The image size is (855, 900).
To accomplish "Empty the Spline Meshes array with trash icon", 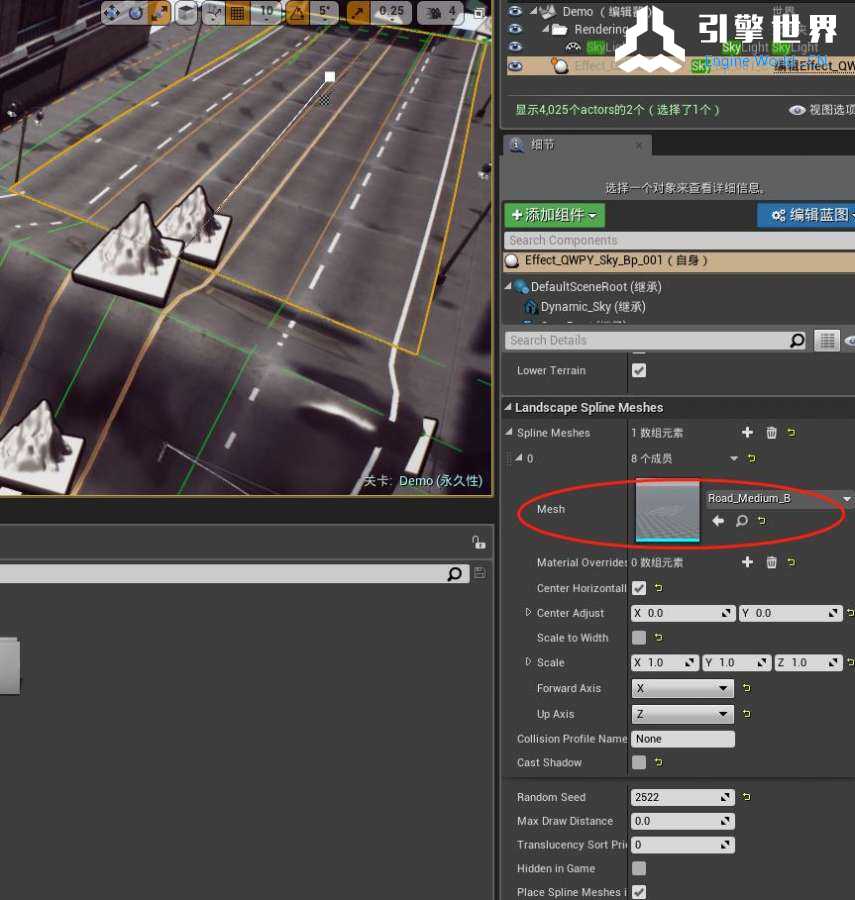I will point(771,432).
